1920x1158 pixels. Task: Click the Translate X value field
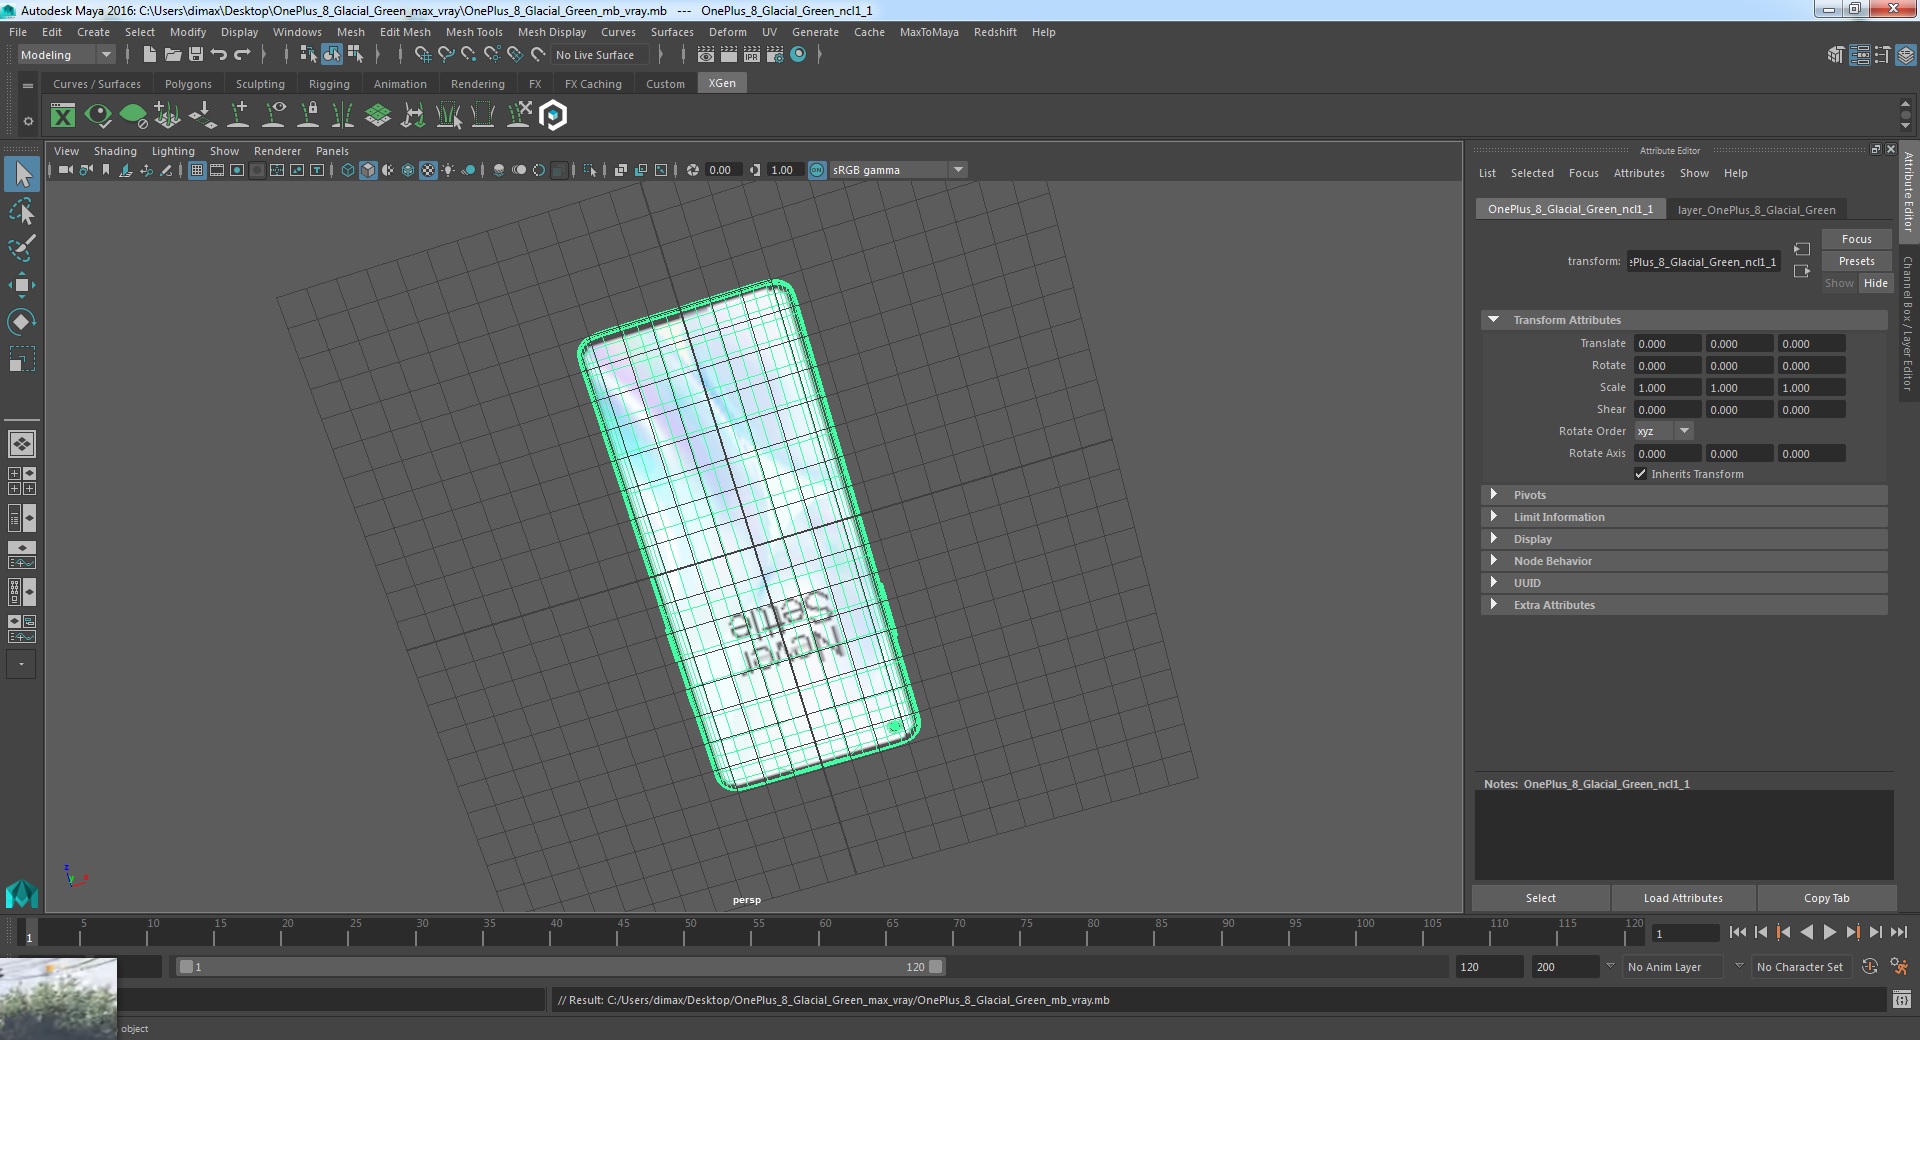pyautogui.click(x=1667, y=344)
